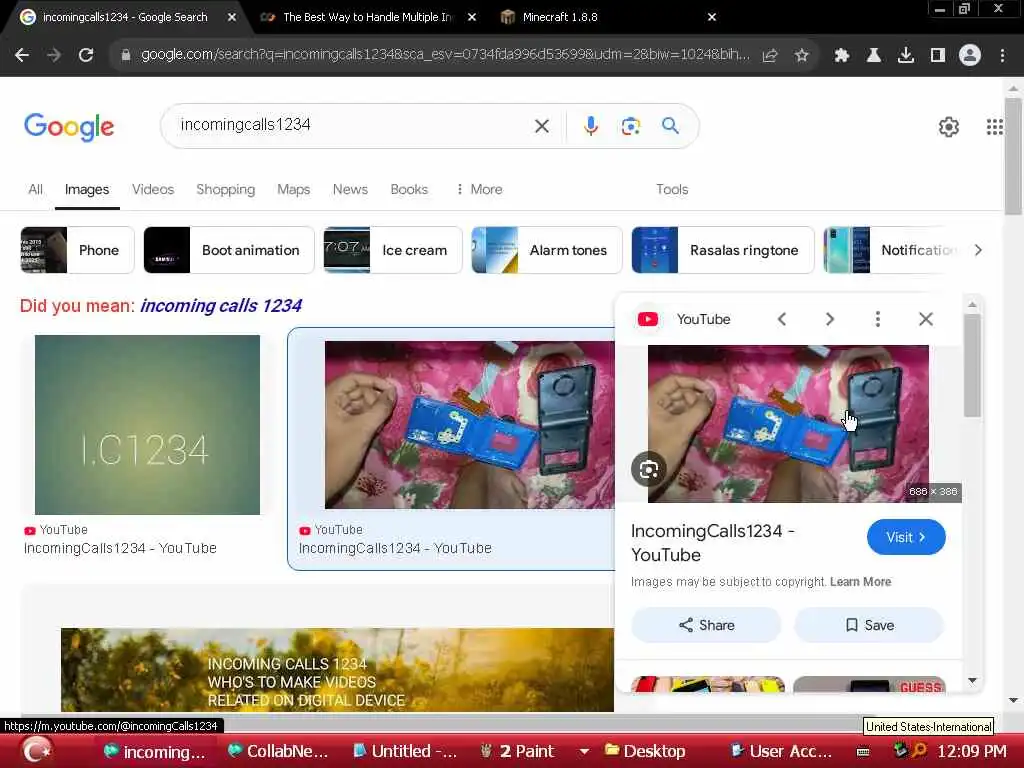
Task: Open CollabNet taskbar item
Action: pos(278,751)
